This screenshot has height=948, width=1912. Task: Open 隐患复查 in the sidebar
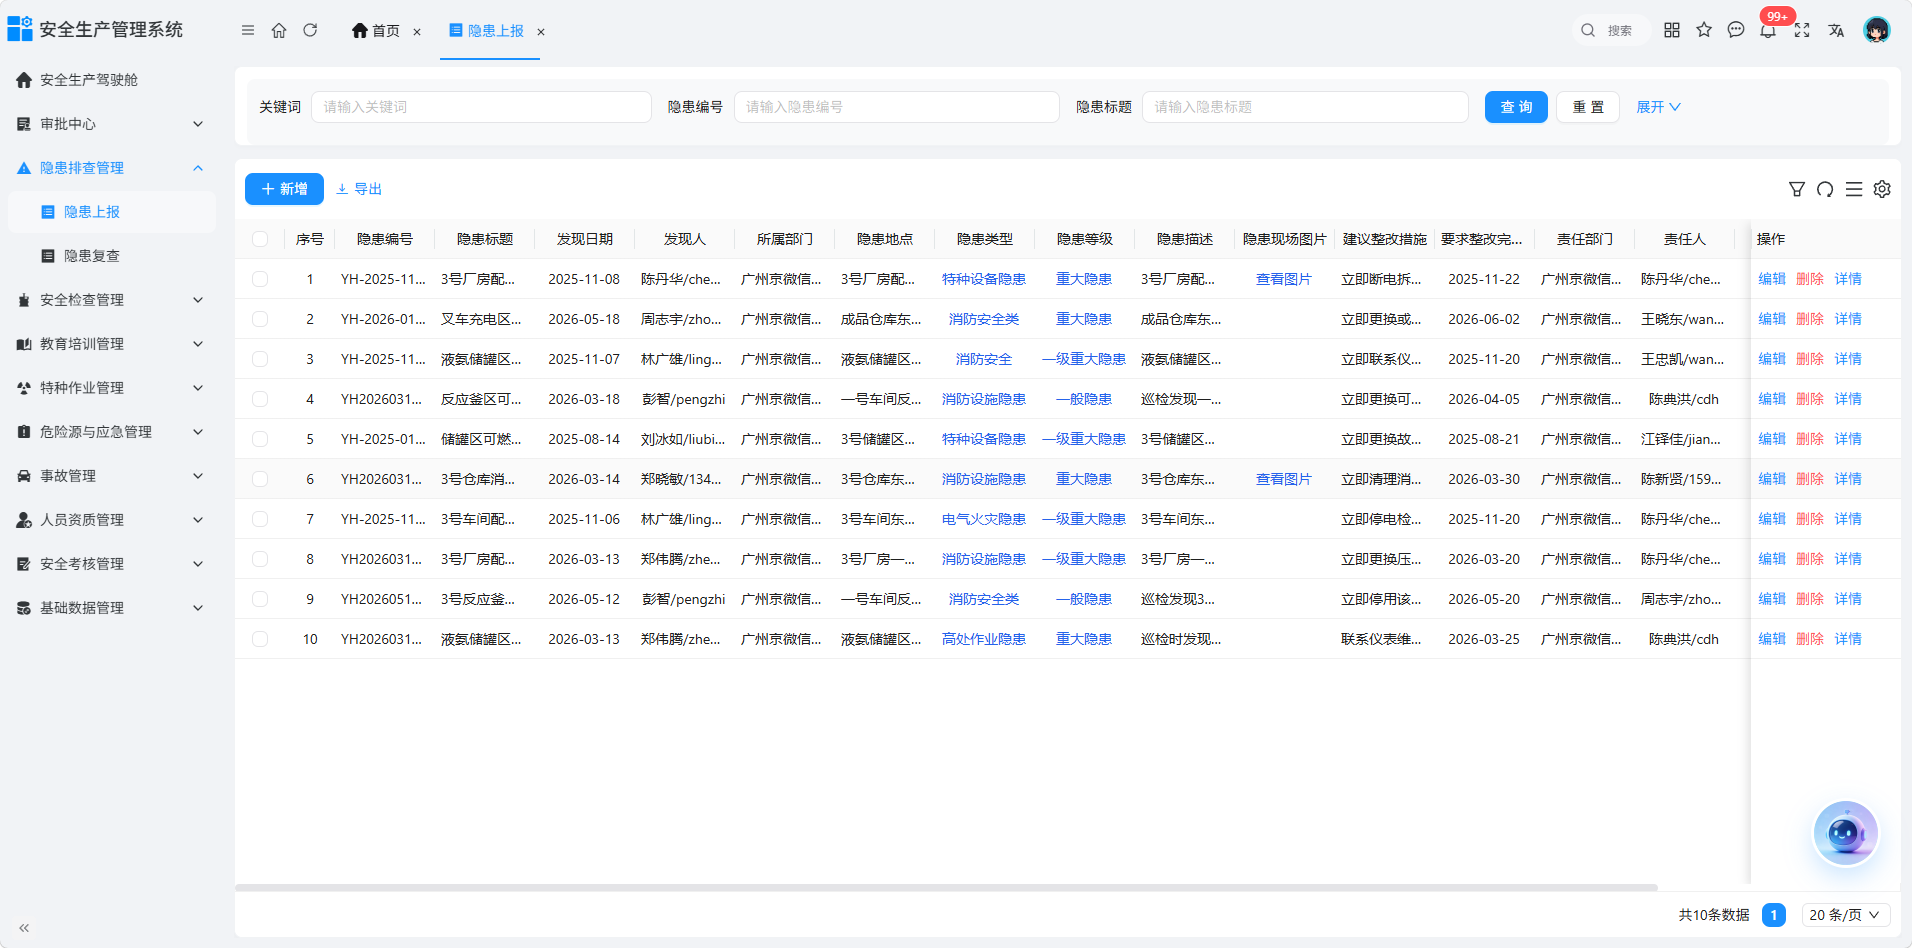111,256
